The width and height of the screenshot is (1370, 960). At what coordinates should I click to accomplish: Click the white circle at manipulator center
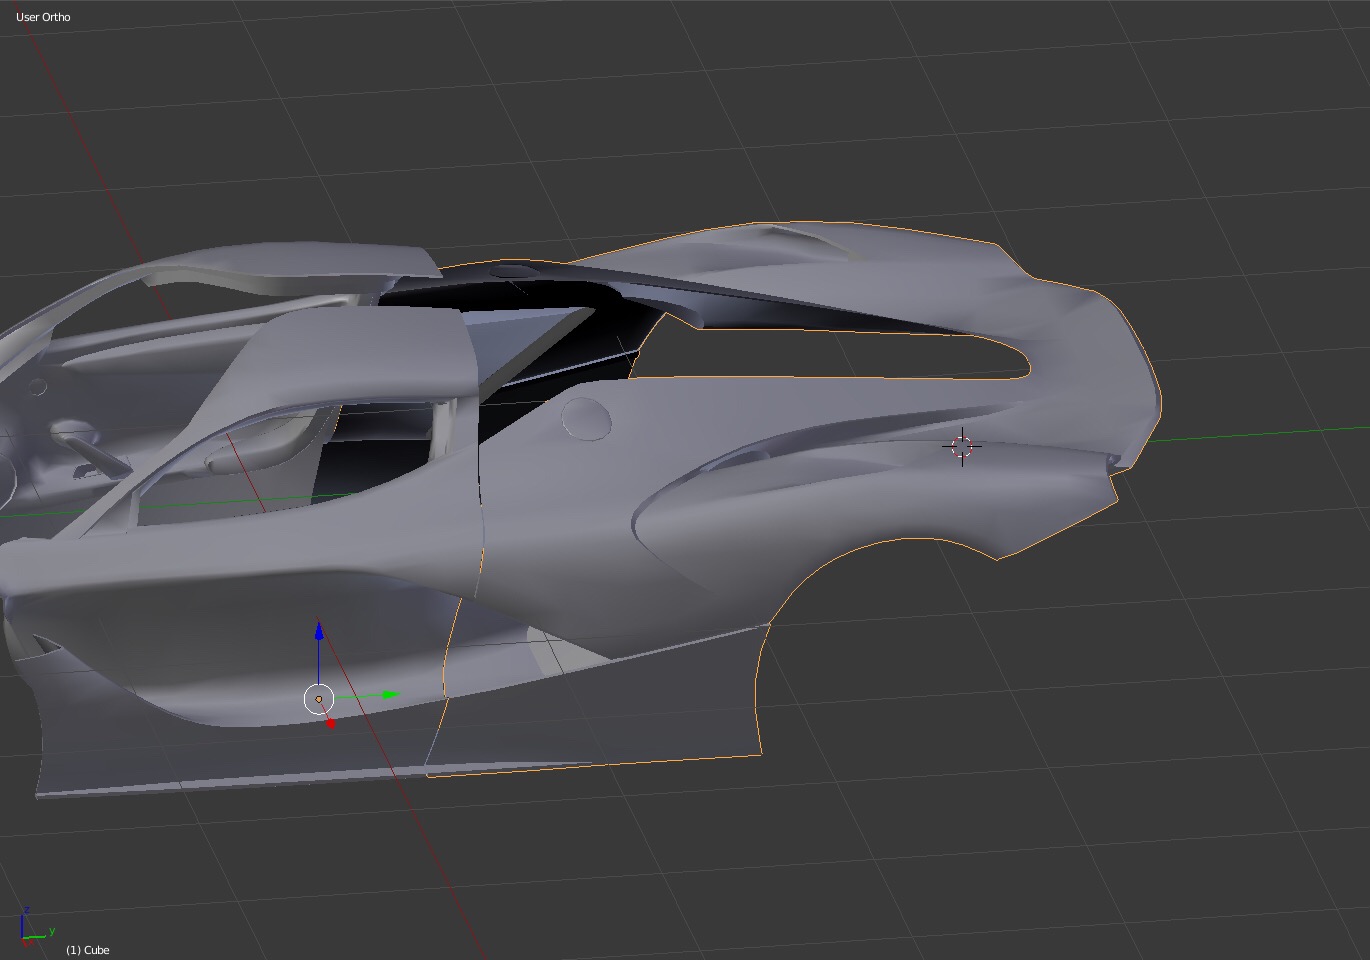point(319,698)
